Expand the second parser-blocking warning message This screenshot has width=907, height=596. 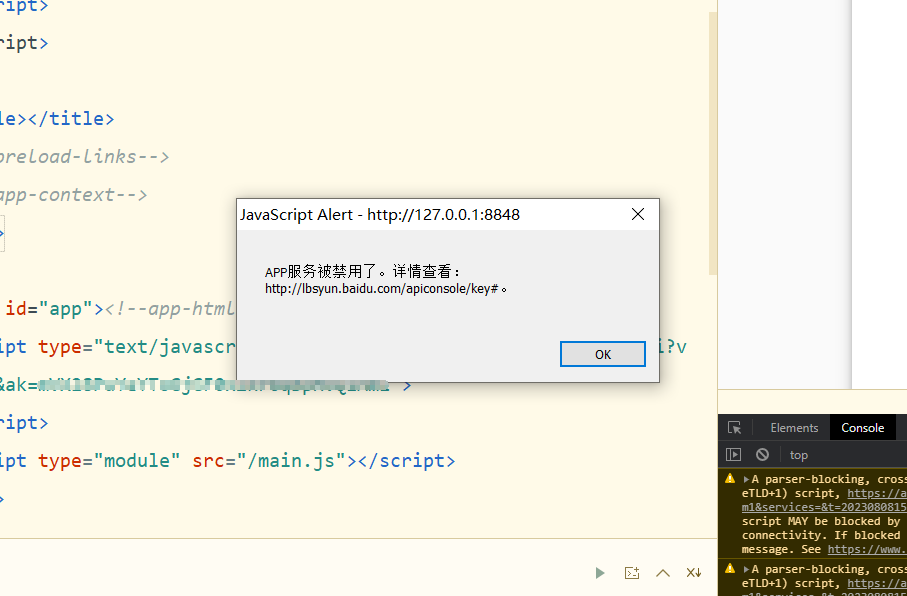[x=746, y=569]
